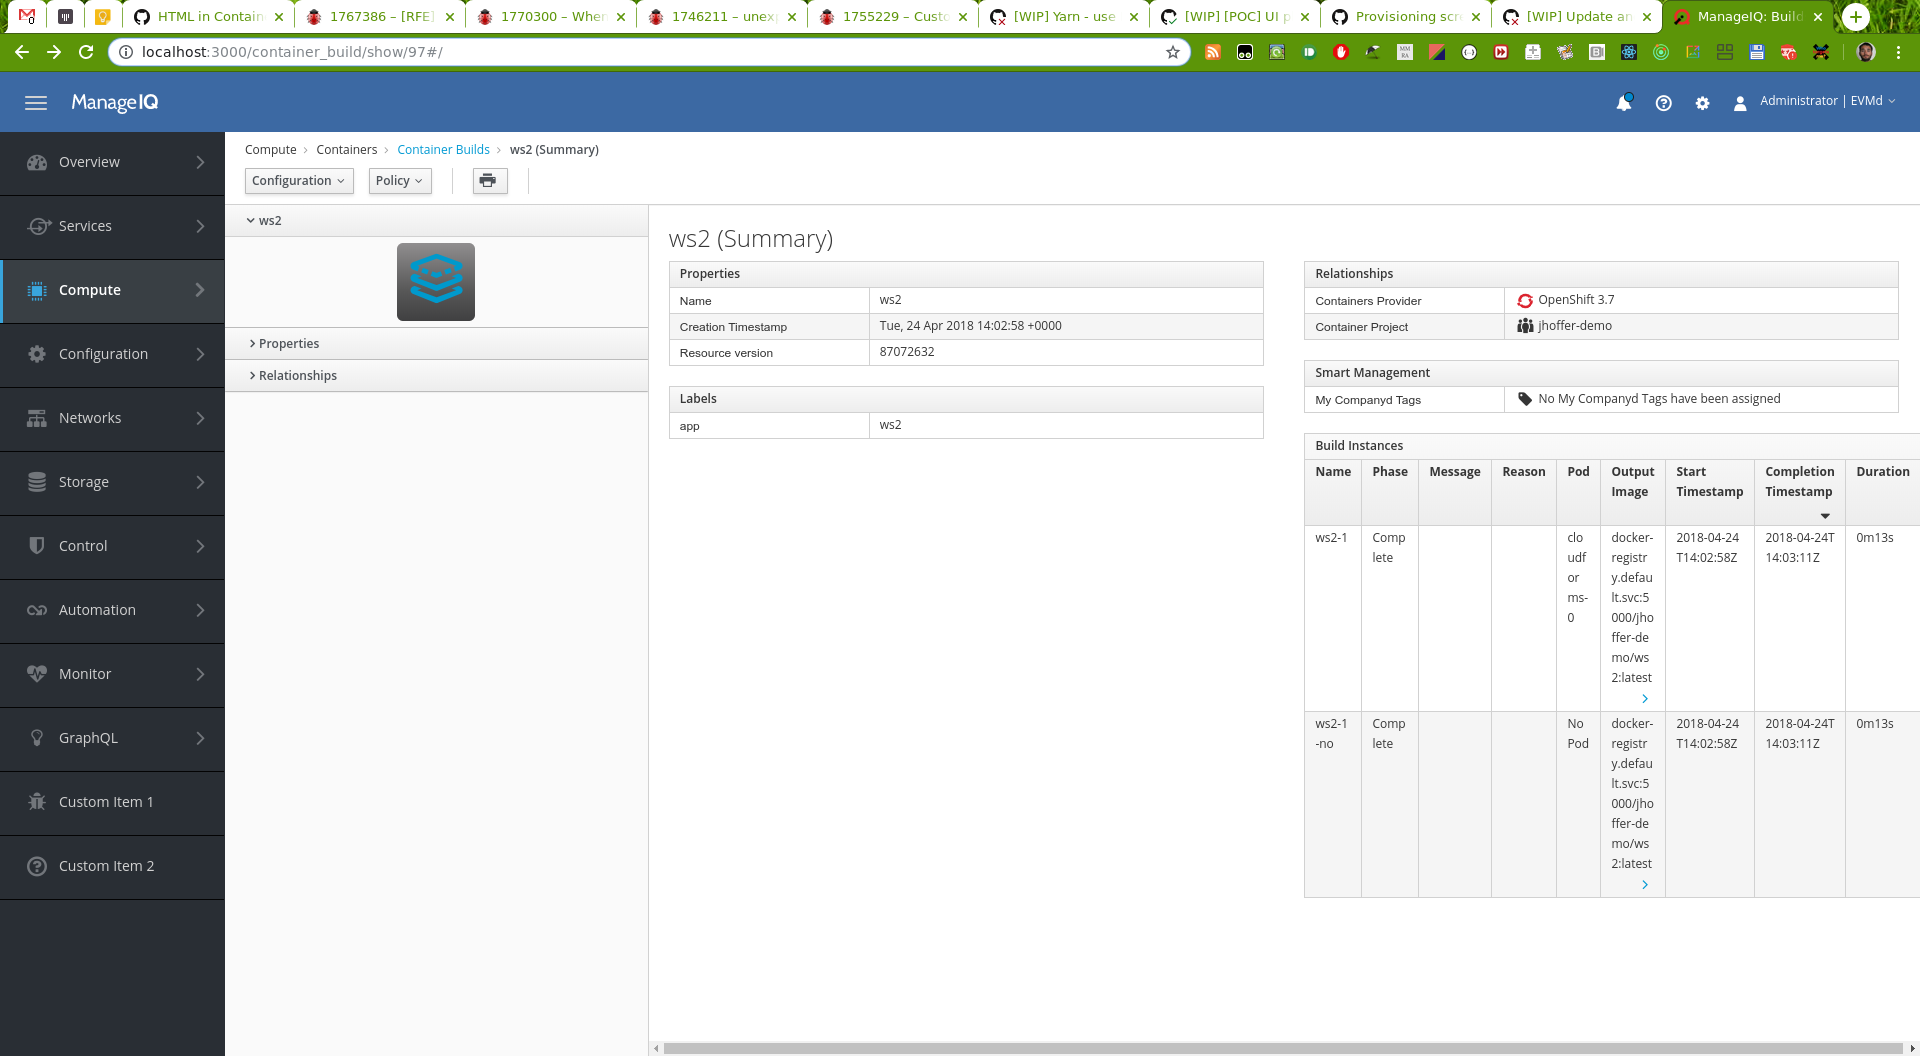The image size is (1920, 1056).
Task: Click the Storage database icon
Action: click(37, 482)
